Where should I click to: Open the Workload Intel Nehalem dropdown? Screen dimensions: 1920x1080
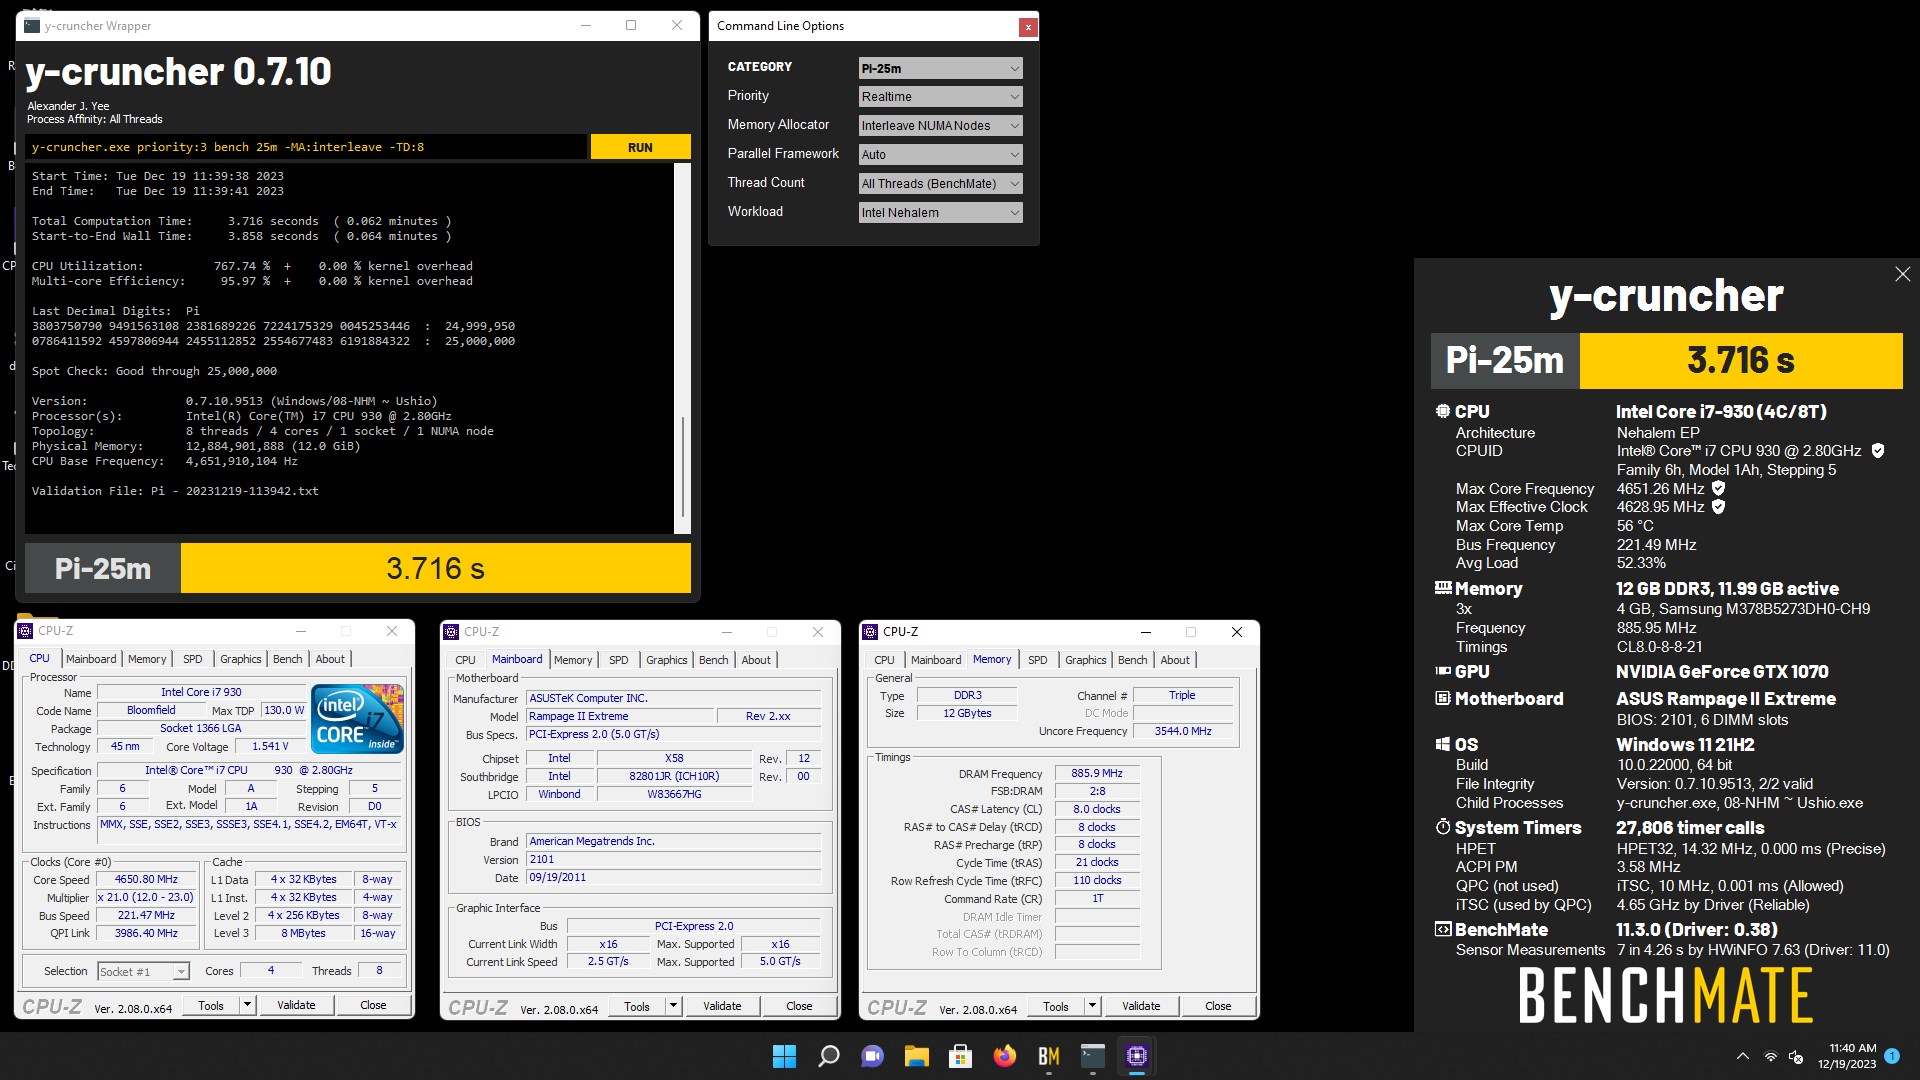(940, 213)
